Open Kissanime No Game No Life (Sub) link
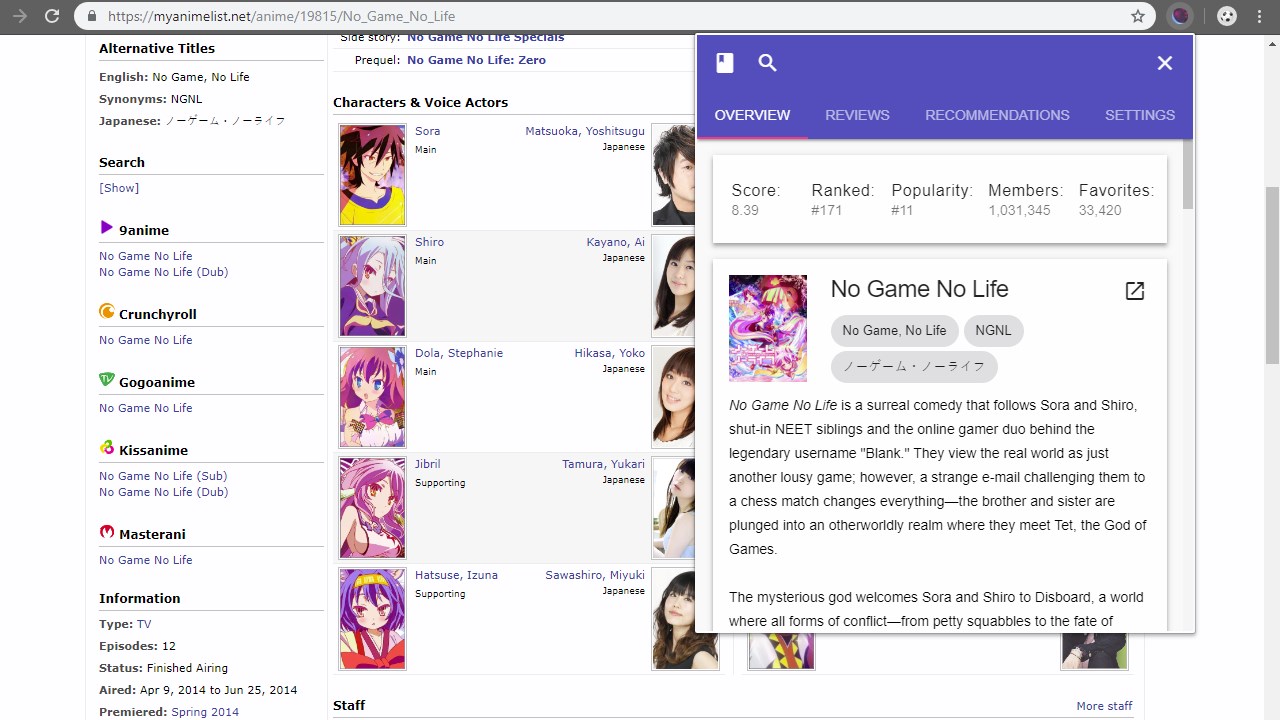 click(164, 476)
